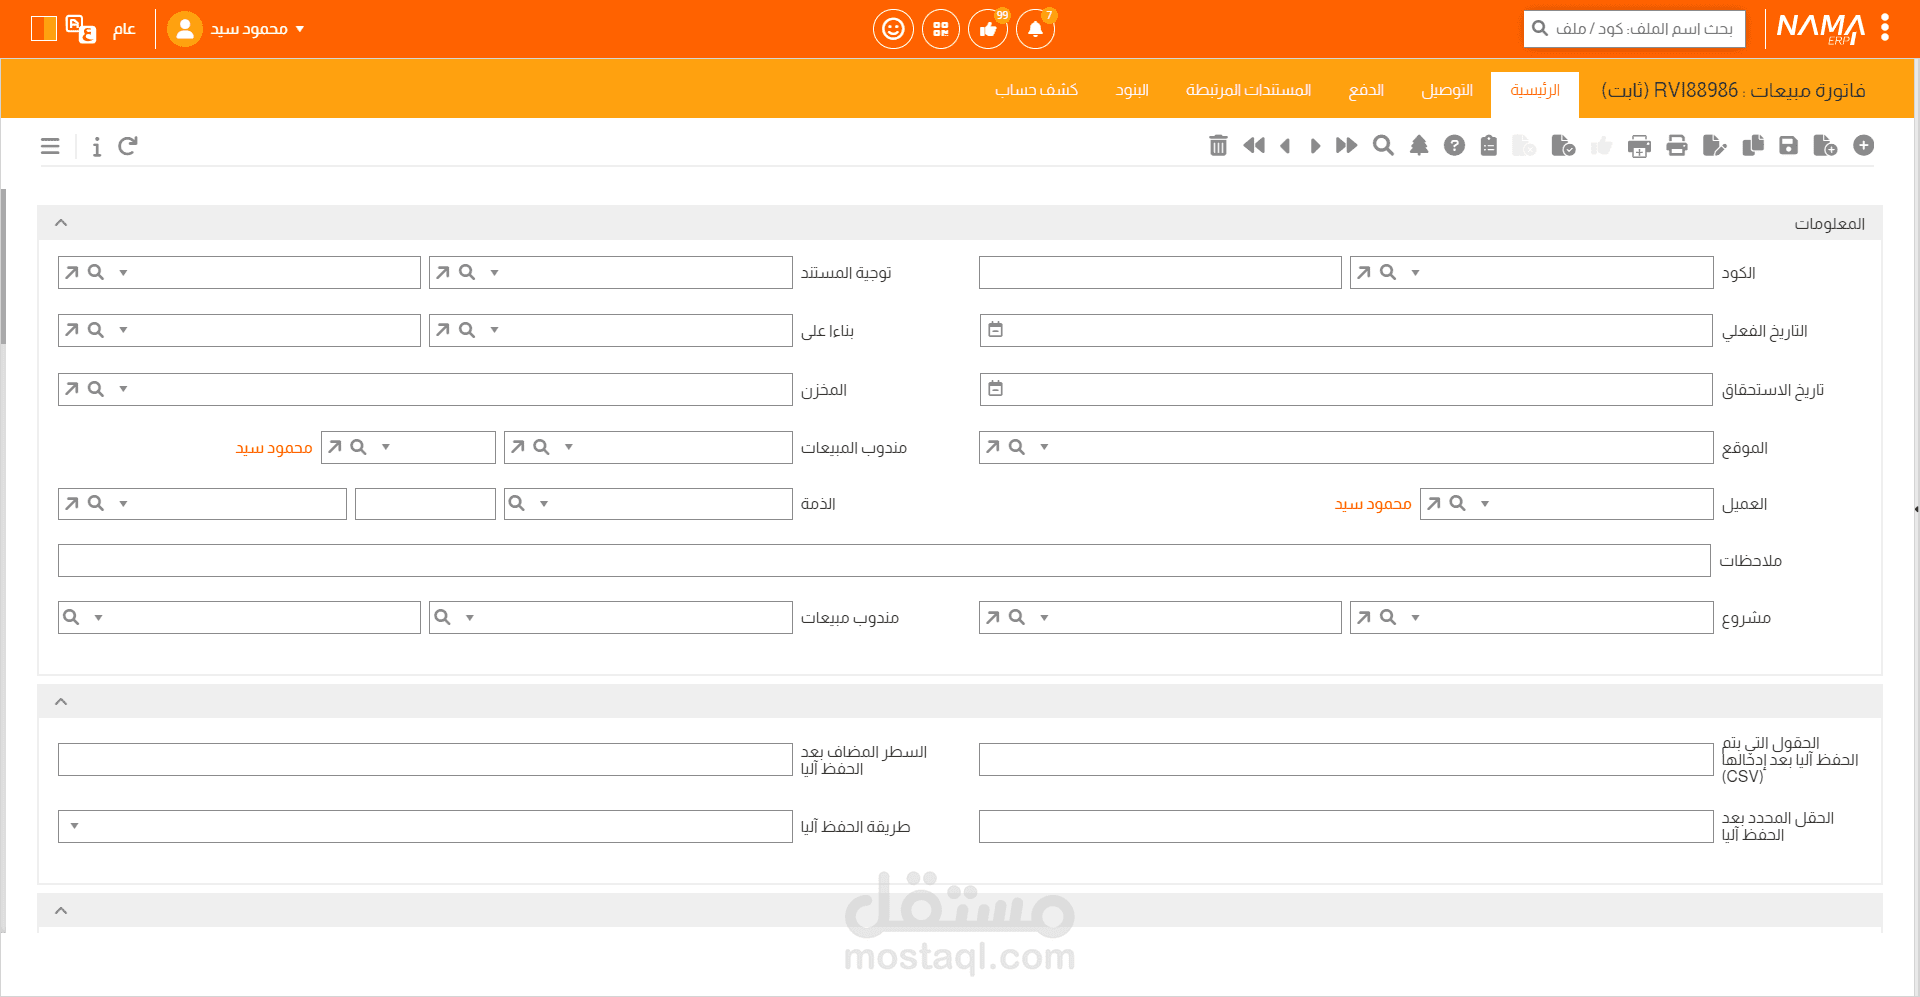Switch to the البنود tab
Image resolution: width=1920 pixels, height=997 pixels.
1132,91
